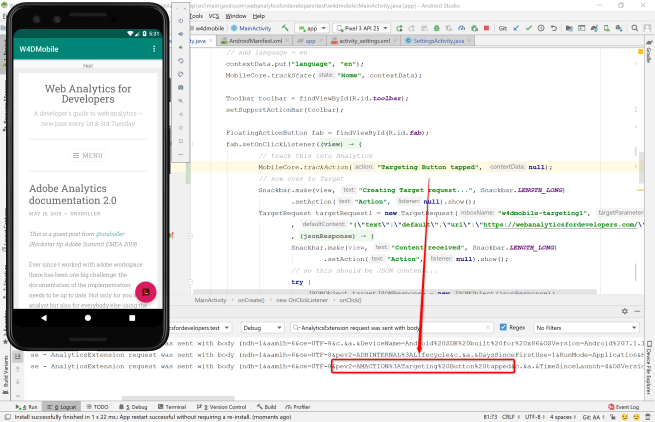Screen dimensions: 655x422
Task: Tap the Android home navigation button
Action: (x=87, y=317)
